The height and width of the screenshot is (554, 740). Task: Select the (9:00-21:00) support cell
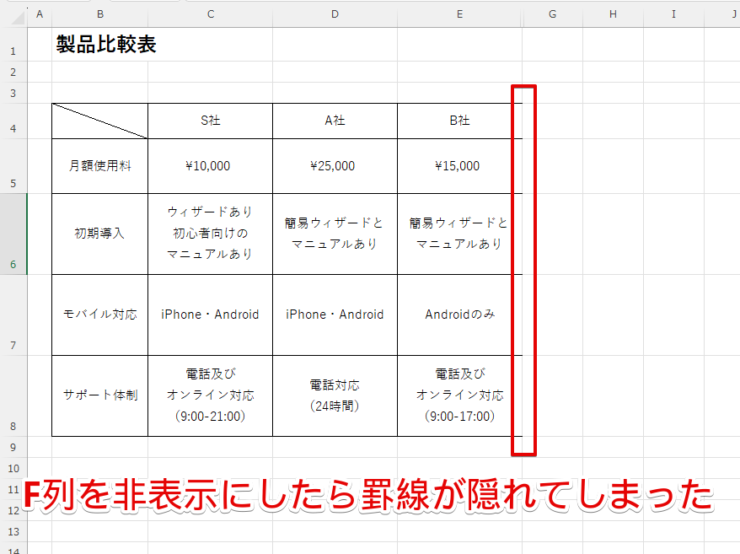[x=210, y=396]
